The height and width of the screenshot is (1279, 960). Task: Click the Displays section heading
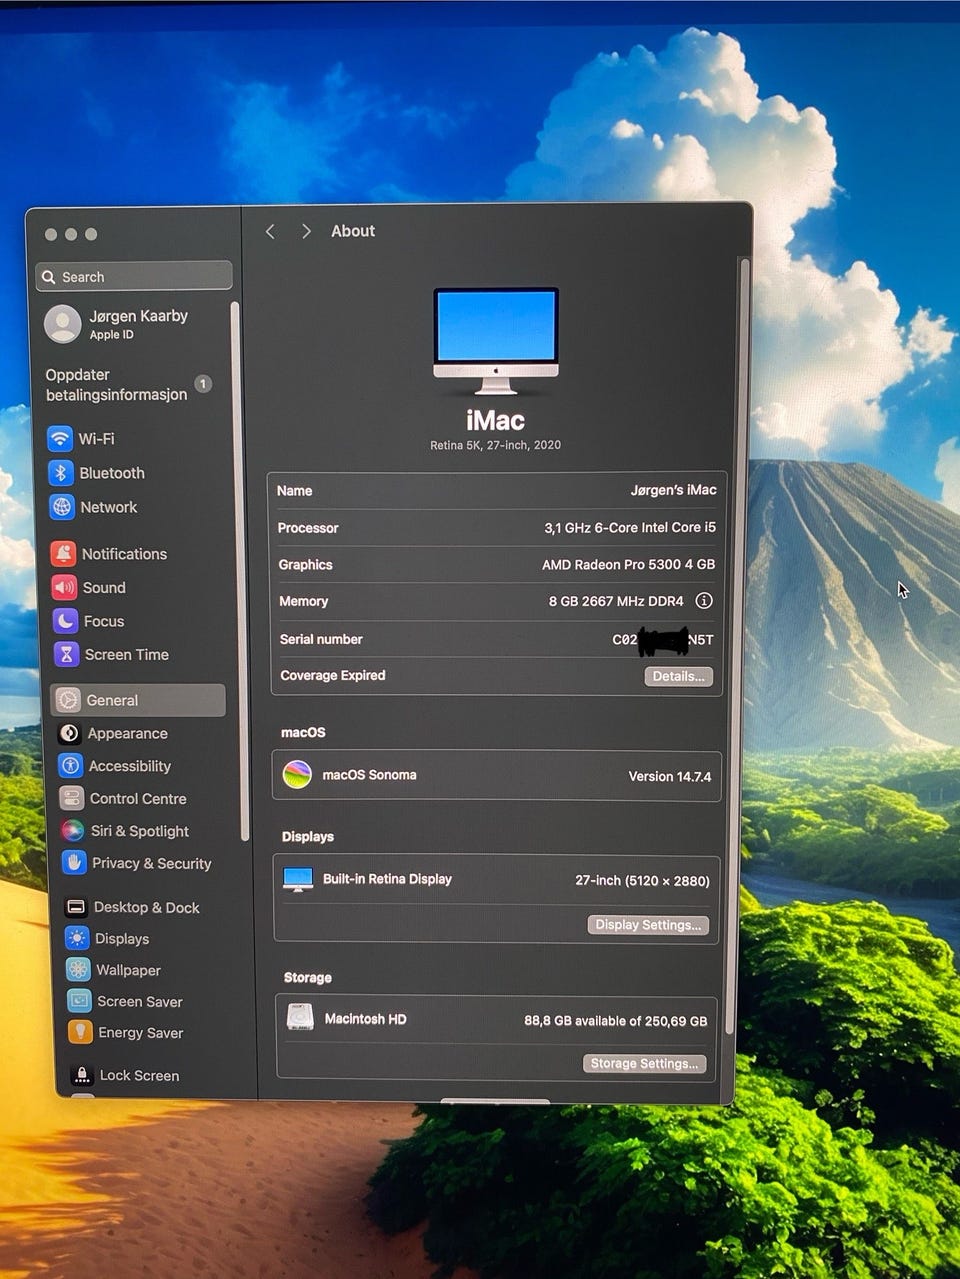tap(308, 836)
